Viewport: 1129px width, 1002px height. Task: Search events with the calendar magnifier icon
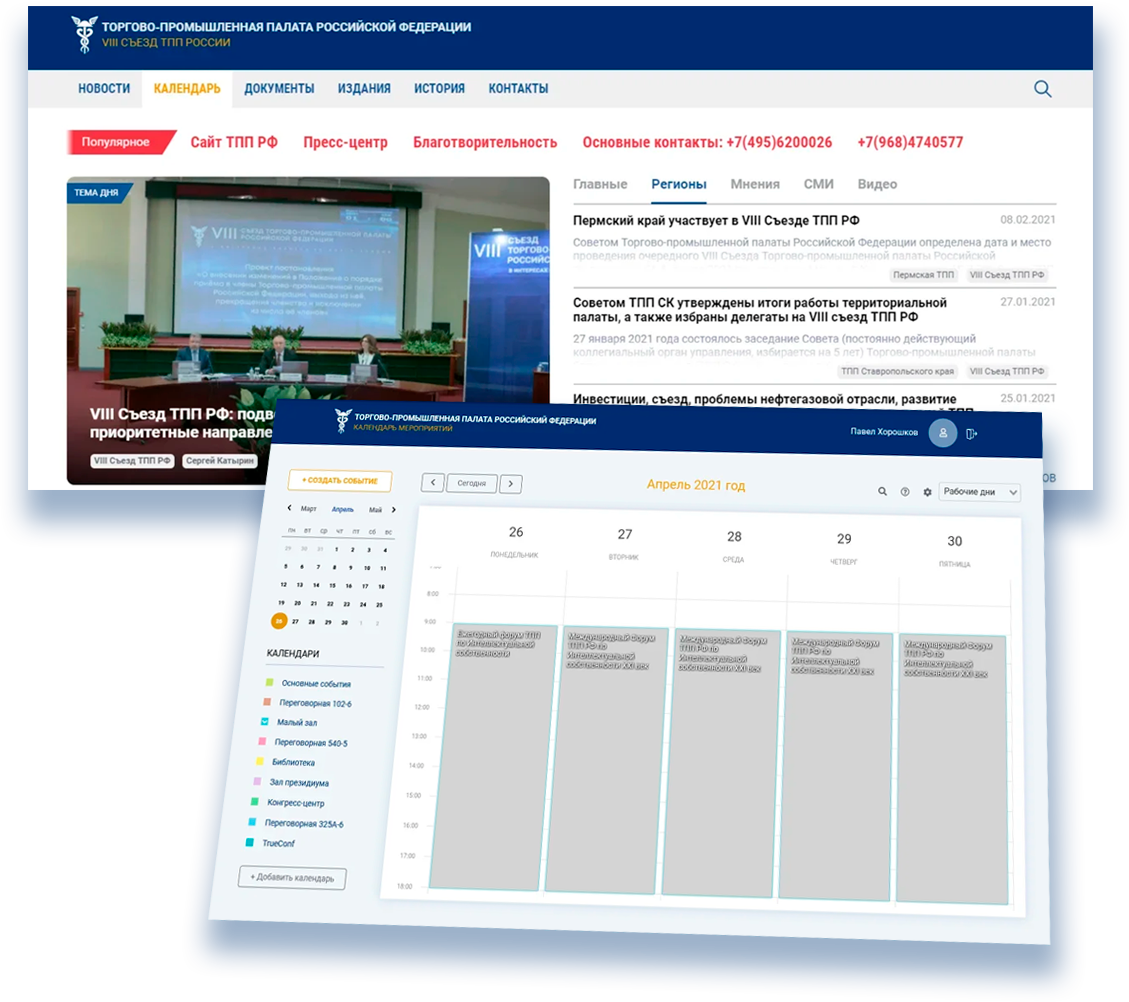[x=882, y=492]
